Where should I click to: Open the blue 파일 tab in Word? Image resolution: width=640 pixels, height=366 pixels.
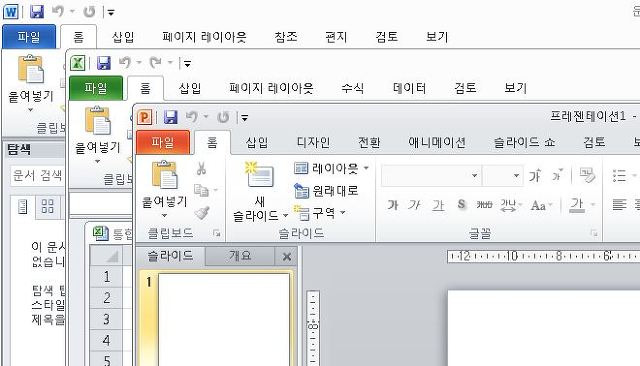tap(29, 37)
